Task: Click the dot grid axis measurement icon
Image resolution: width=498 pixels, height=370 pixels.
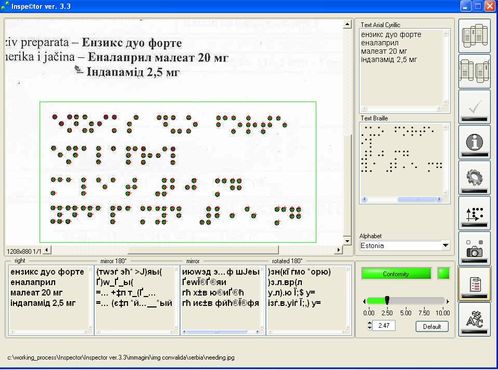Action: [x=474, y=213]
